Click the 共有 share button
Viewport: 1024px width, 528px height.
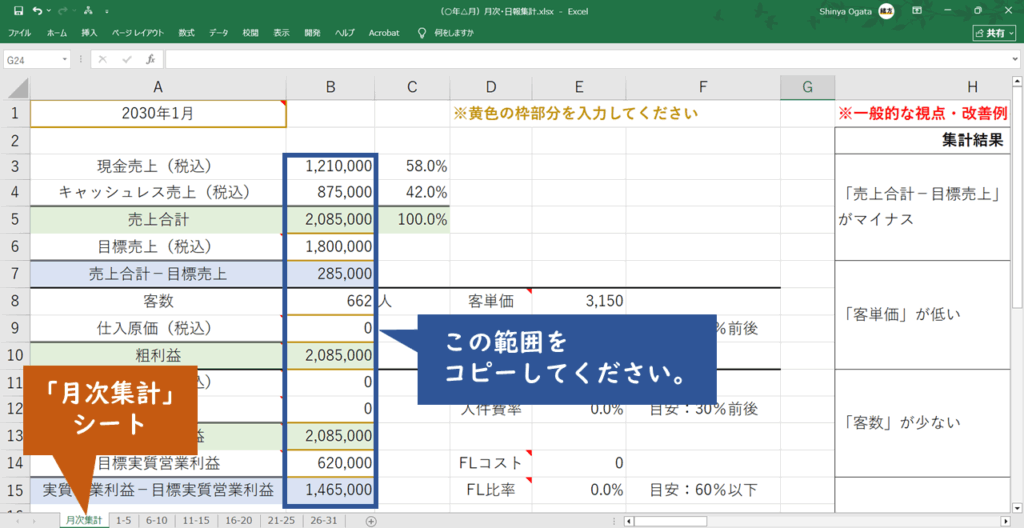(x=994, y=33)
